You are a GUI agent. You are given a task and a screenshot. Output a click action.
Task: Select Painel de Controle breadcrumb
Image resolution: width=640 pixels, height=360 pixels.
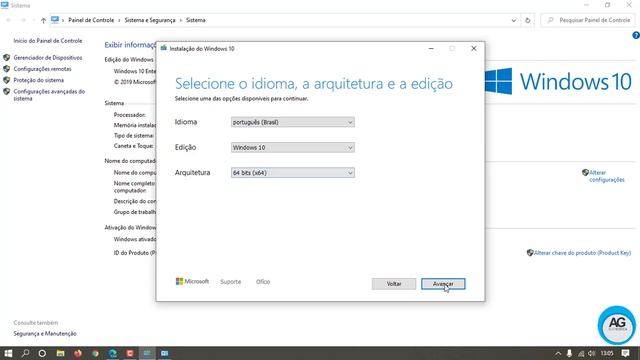[91, 20]
